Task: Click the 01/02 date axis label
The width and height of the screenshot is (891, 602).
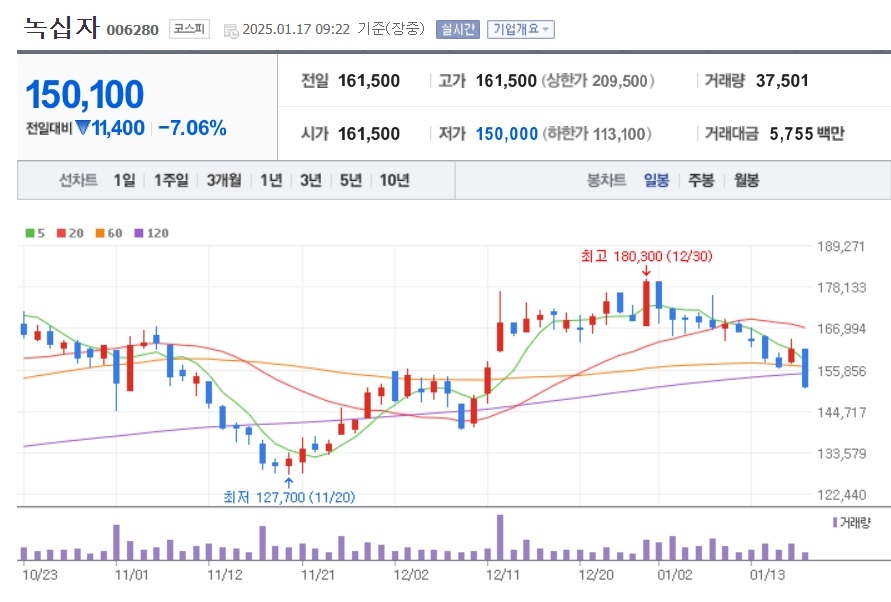Action: click(x=675, y=575)
